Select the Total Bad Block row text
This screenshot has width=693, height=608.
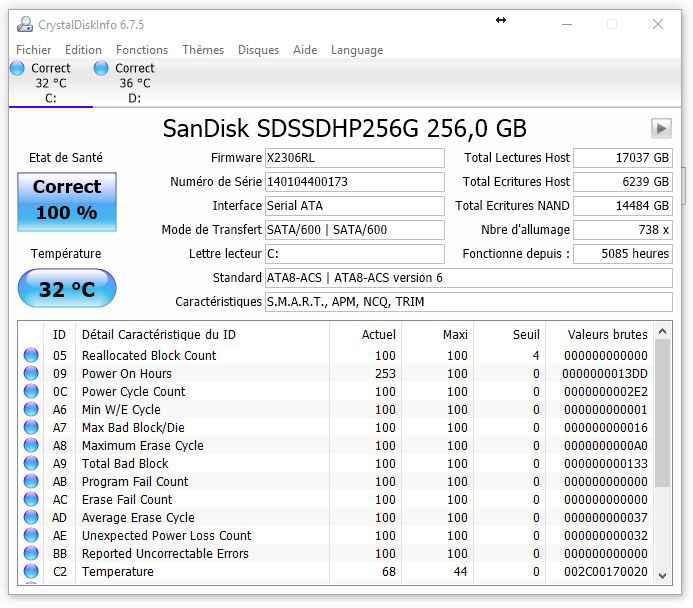[125, 464]
